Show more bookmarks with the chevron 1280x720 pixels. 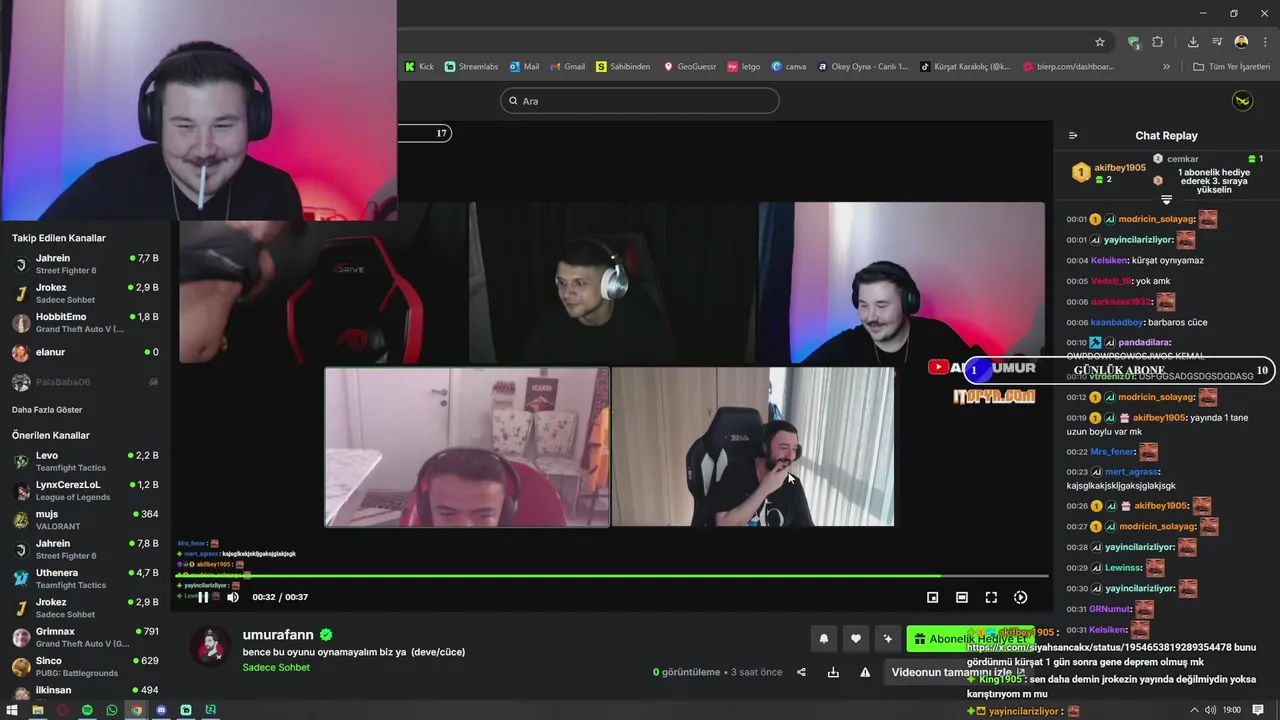click(x=1166, y=67)
